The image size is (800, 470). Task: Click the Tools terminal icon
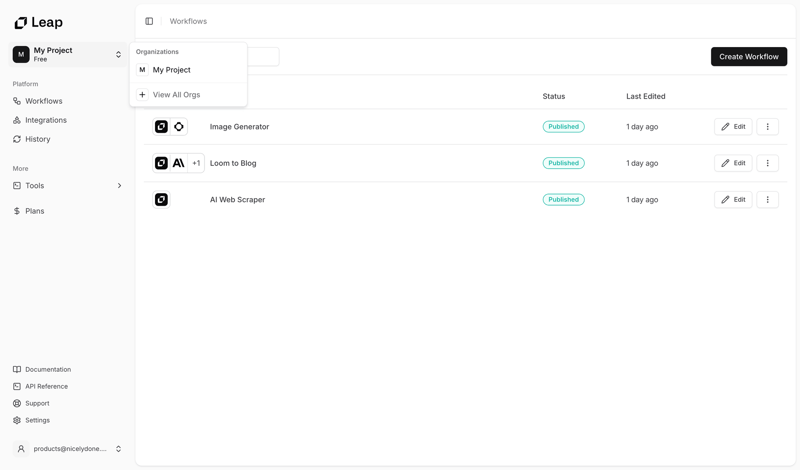click(x=17, y=186)
